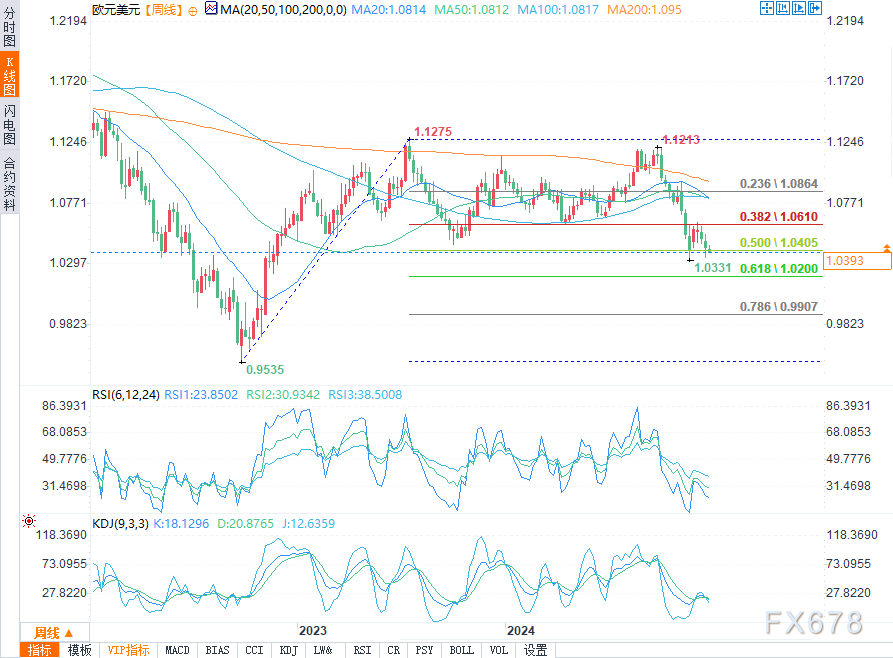Switch indicator to RSI

coord(362,650)
